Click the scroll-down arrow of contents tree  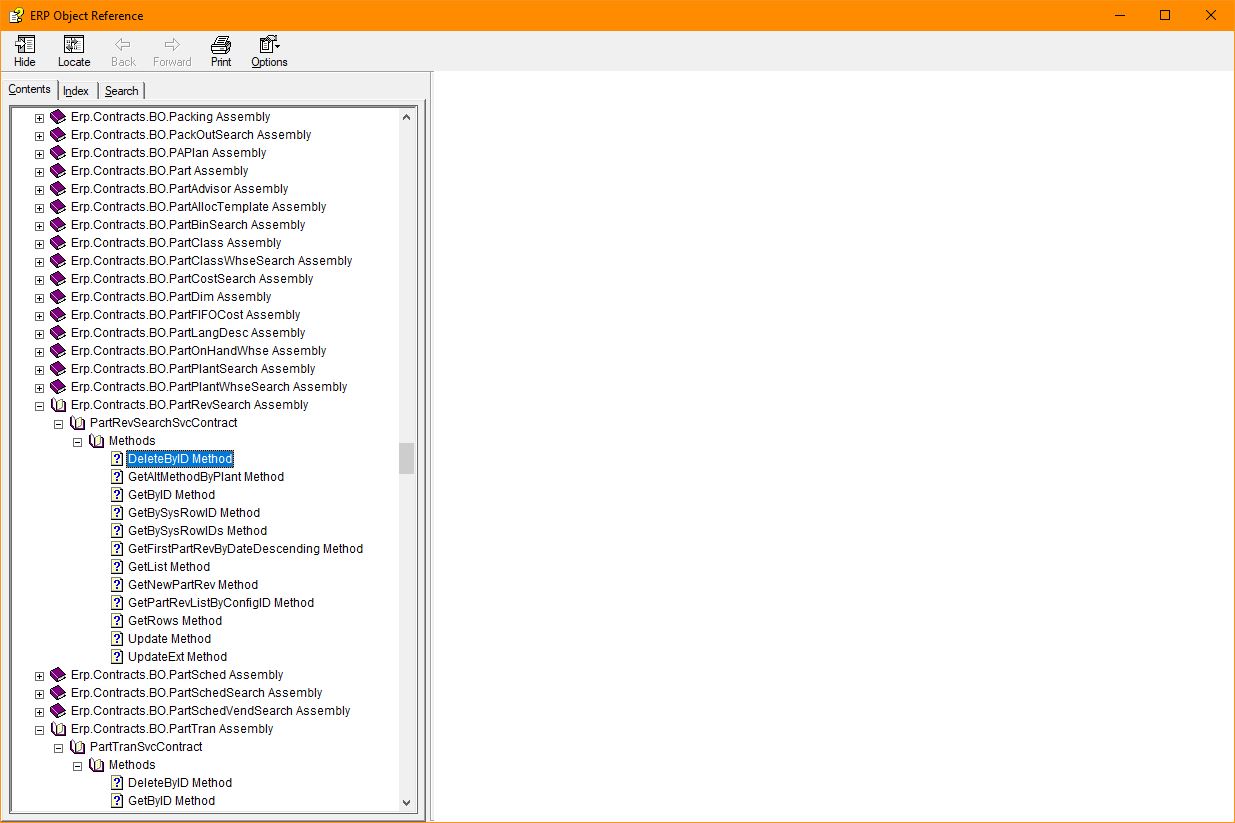(406, 802)
